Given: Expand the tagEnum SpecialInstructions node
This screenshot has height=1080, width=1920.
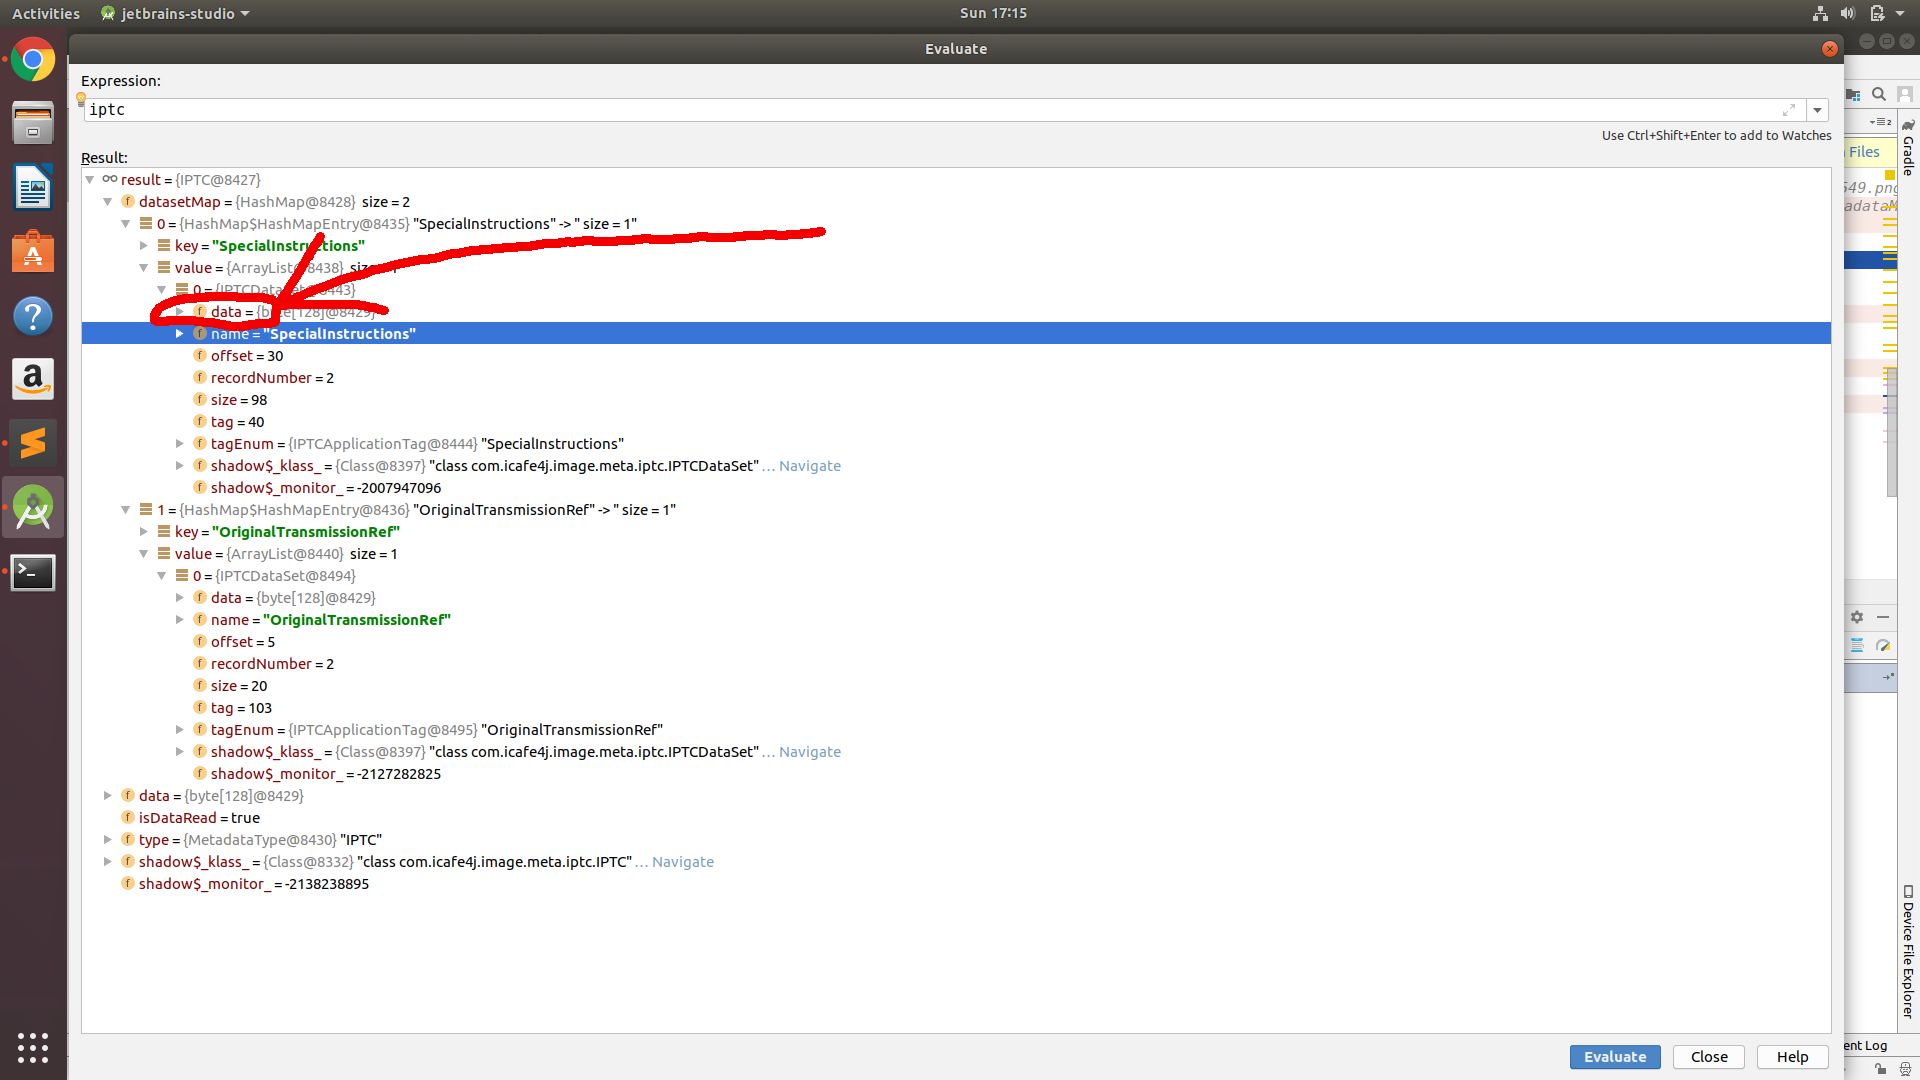Looking at the screenshot, I should click(180, 443).
